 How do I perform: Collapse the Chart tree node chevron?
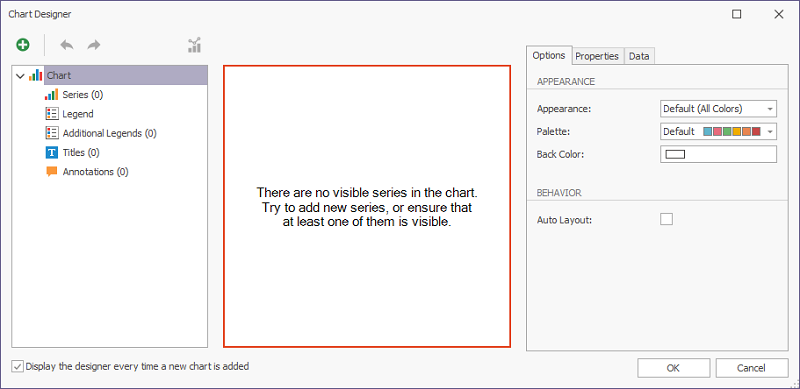[x=20, y=76]
